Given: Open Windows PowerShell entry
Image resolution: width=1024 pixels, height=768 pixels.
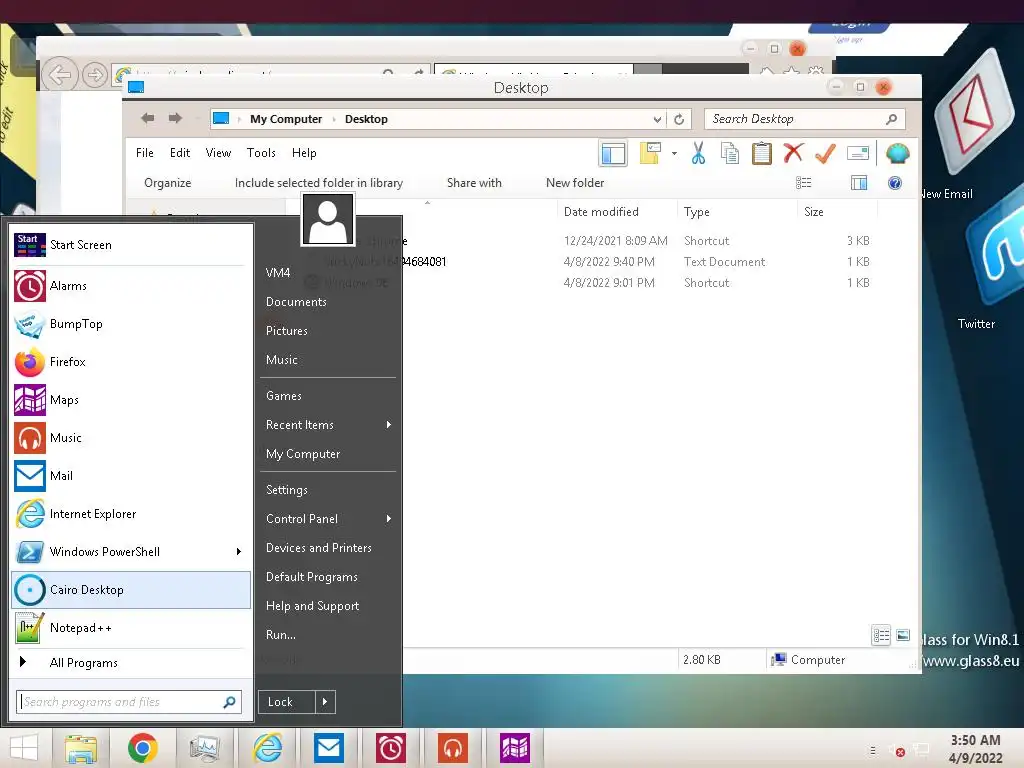Looking at the screenshot, I should (x=131, y=552).
